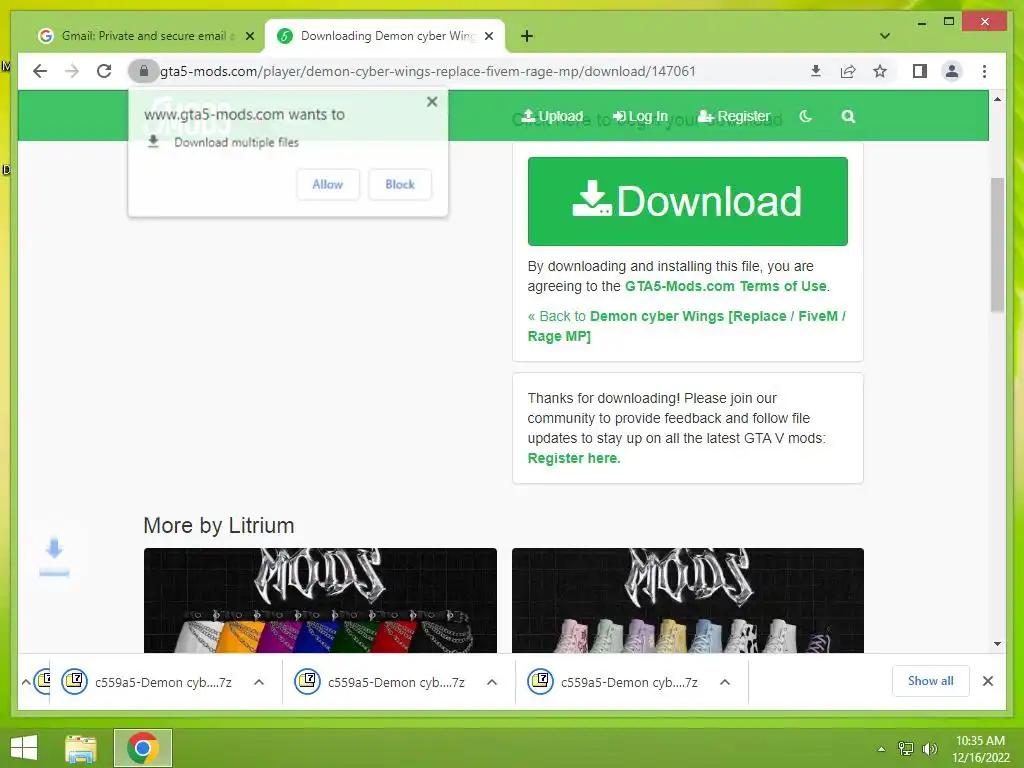Reload the current page
Screen dimensions: 1024x768
click(104, 71)
